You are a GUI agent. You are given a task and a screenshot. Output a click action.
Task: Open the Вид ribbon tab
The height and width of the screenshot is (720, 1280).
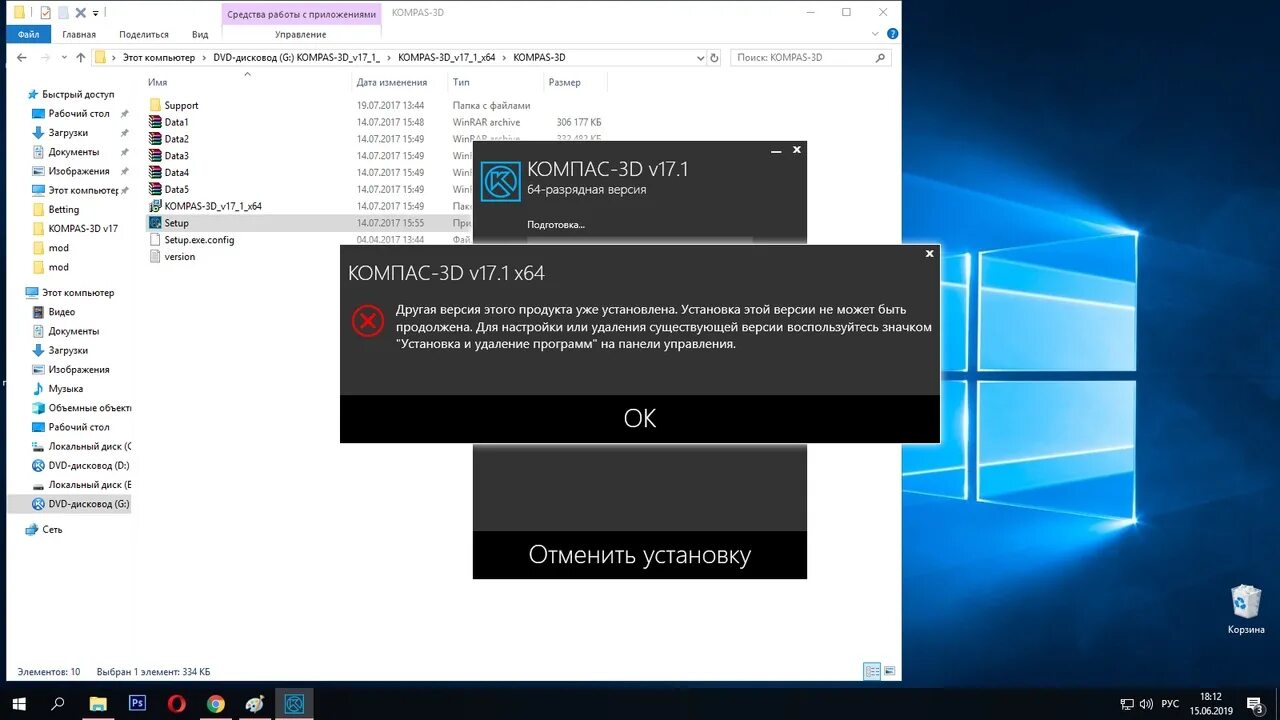[x=200, y=34]
